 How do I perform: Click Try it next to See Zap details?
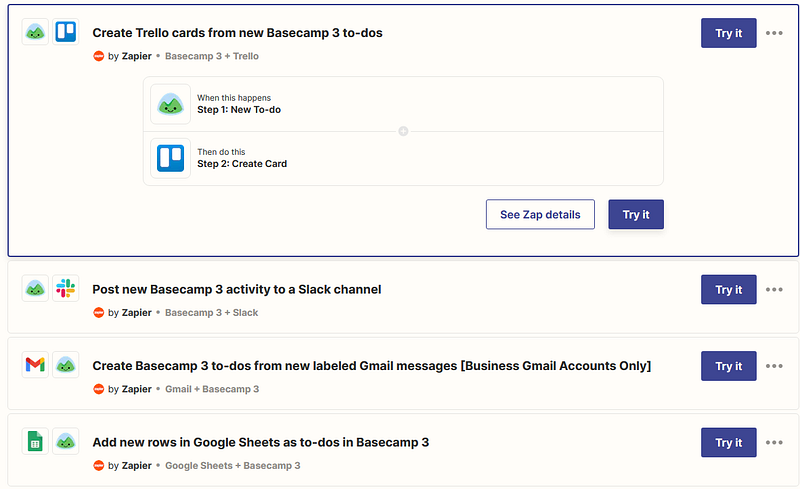point(636,214)
